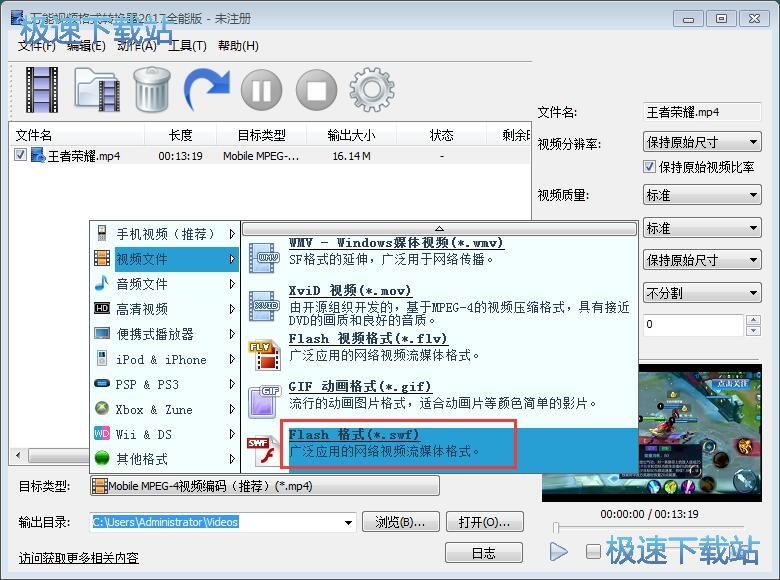This screenshot has width=780, height=580.
Task: Click the XviD format icon
Action: 264,306
